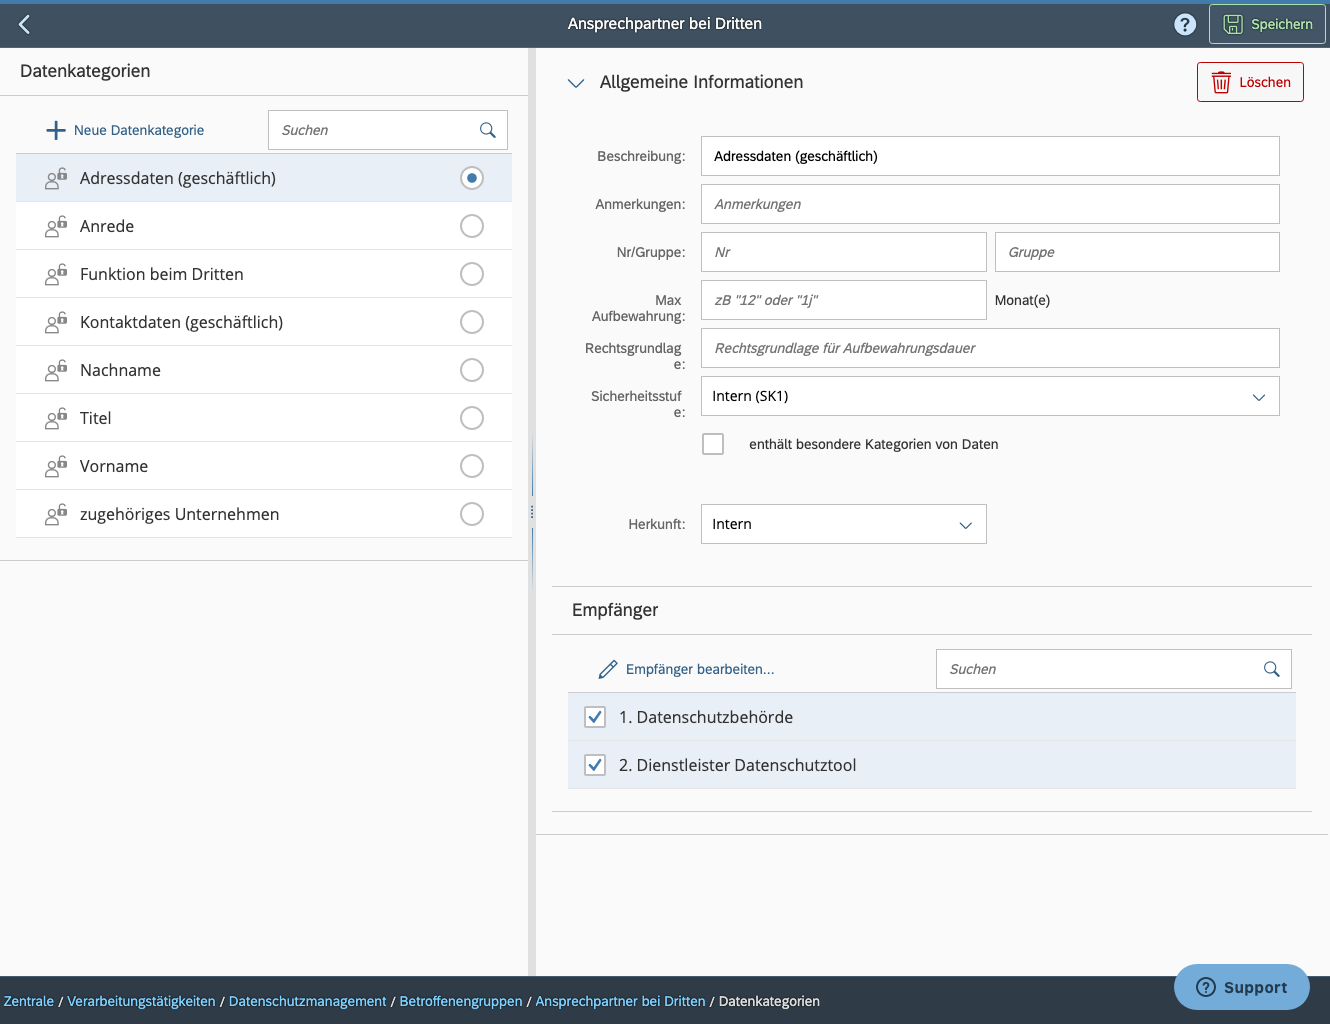
Task: Collapse the Allgemeine Informationen section
Action: 575,83
